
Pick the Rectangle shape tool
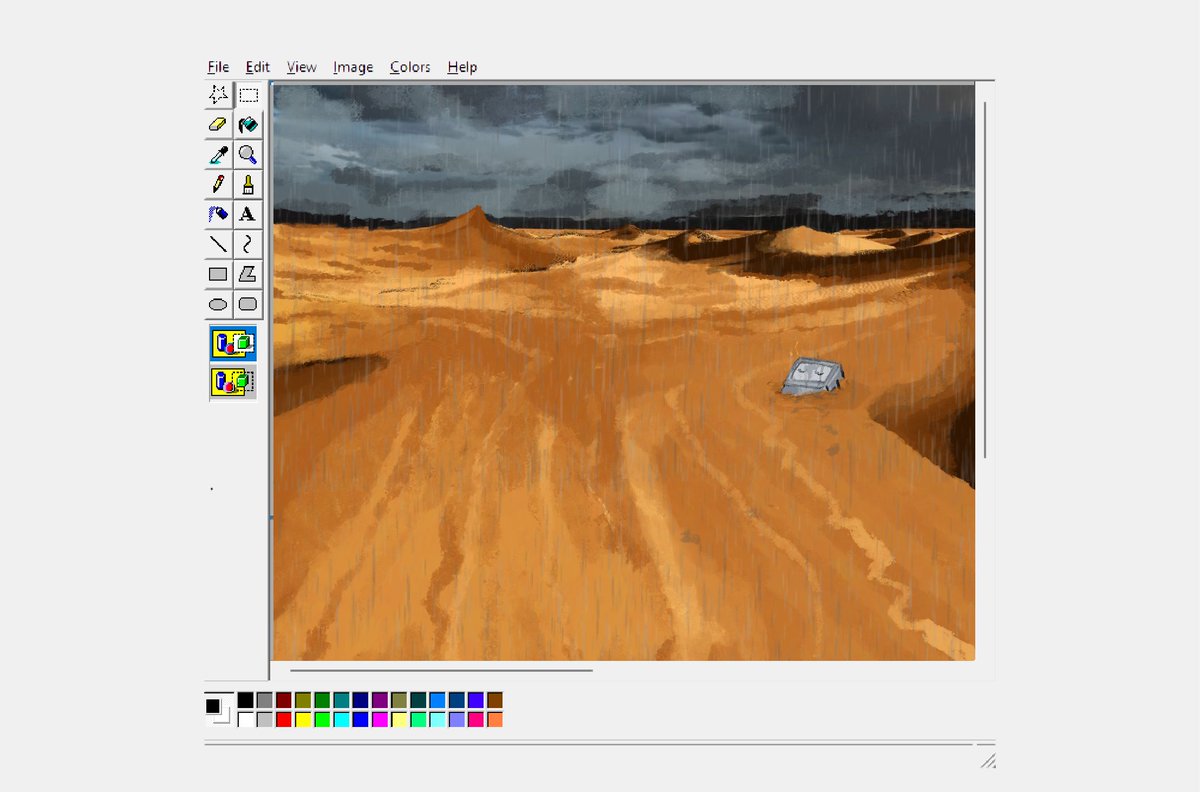point(218,273)
